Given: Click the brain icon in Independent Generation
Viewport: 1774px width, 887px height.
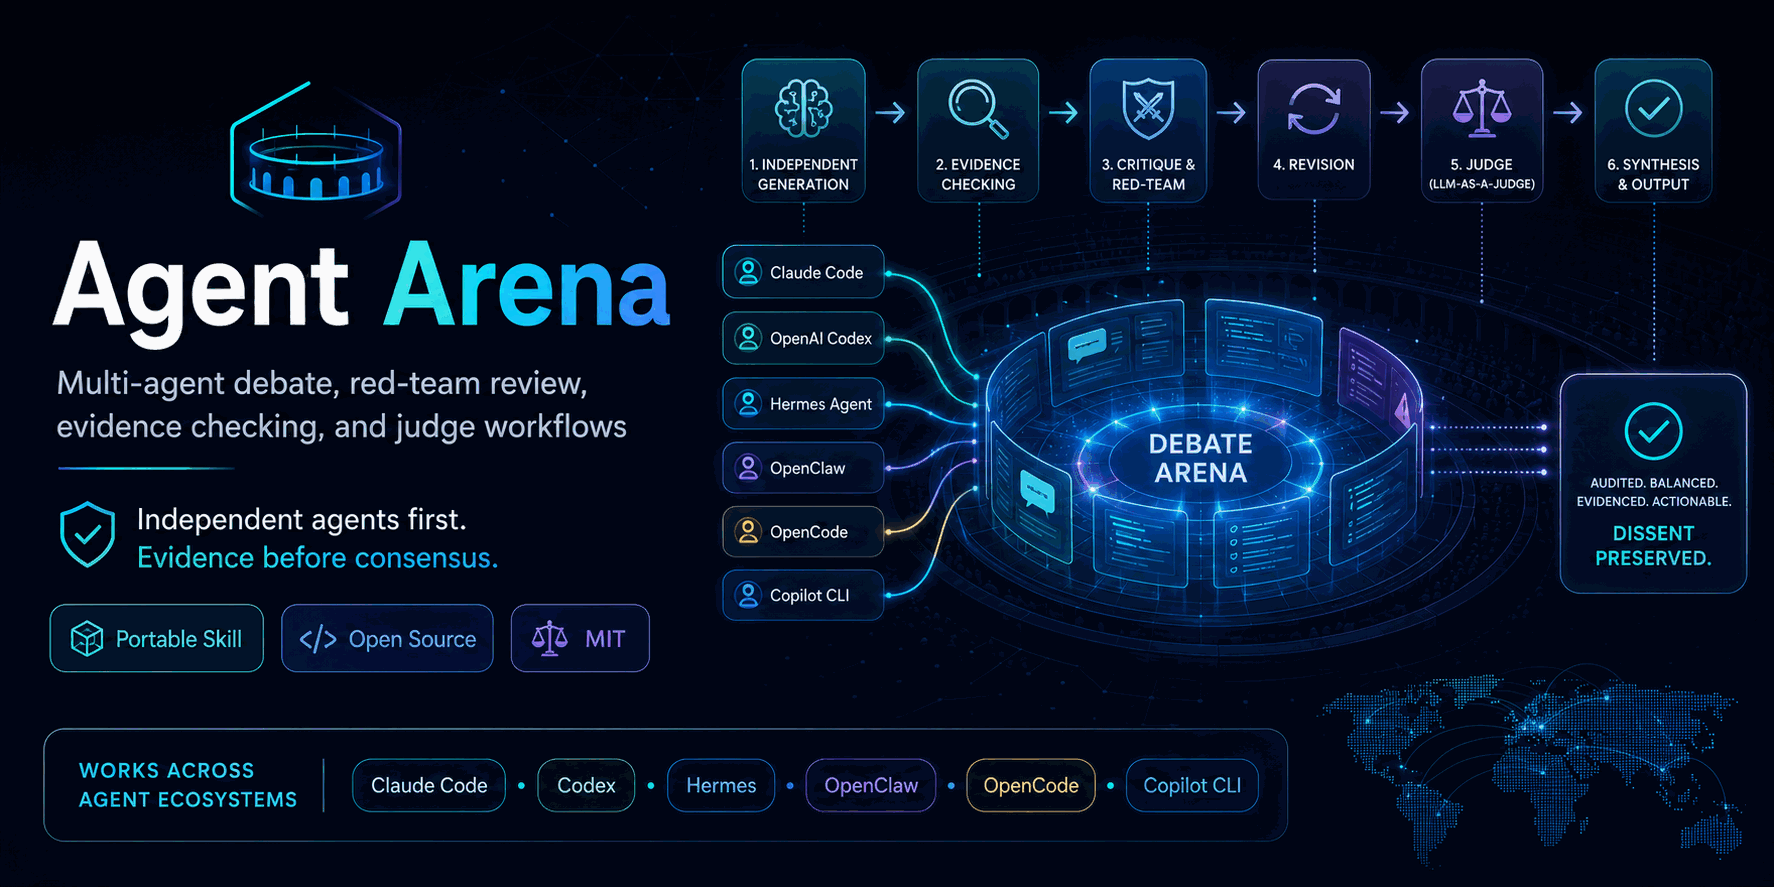Looking at the screenshot, I should (803, 108).
